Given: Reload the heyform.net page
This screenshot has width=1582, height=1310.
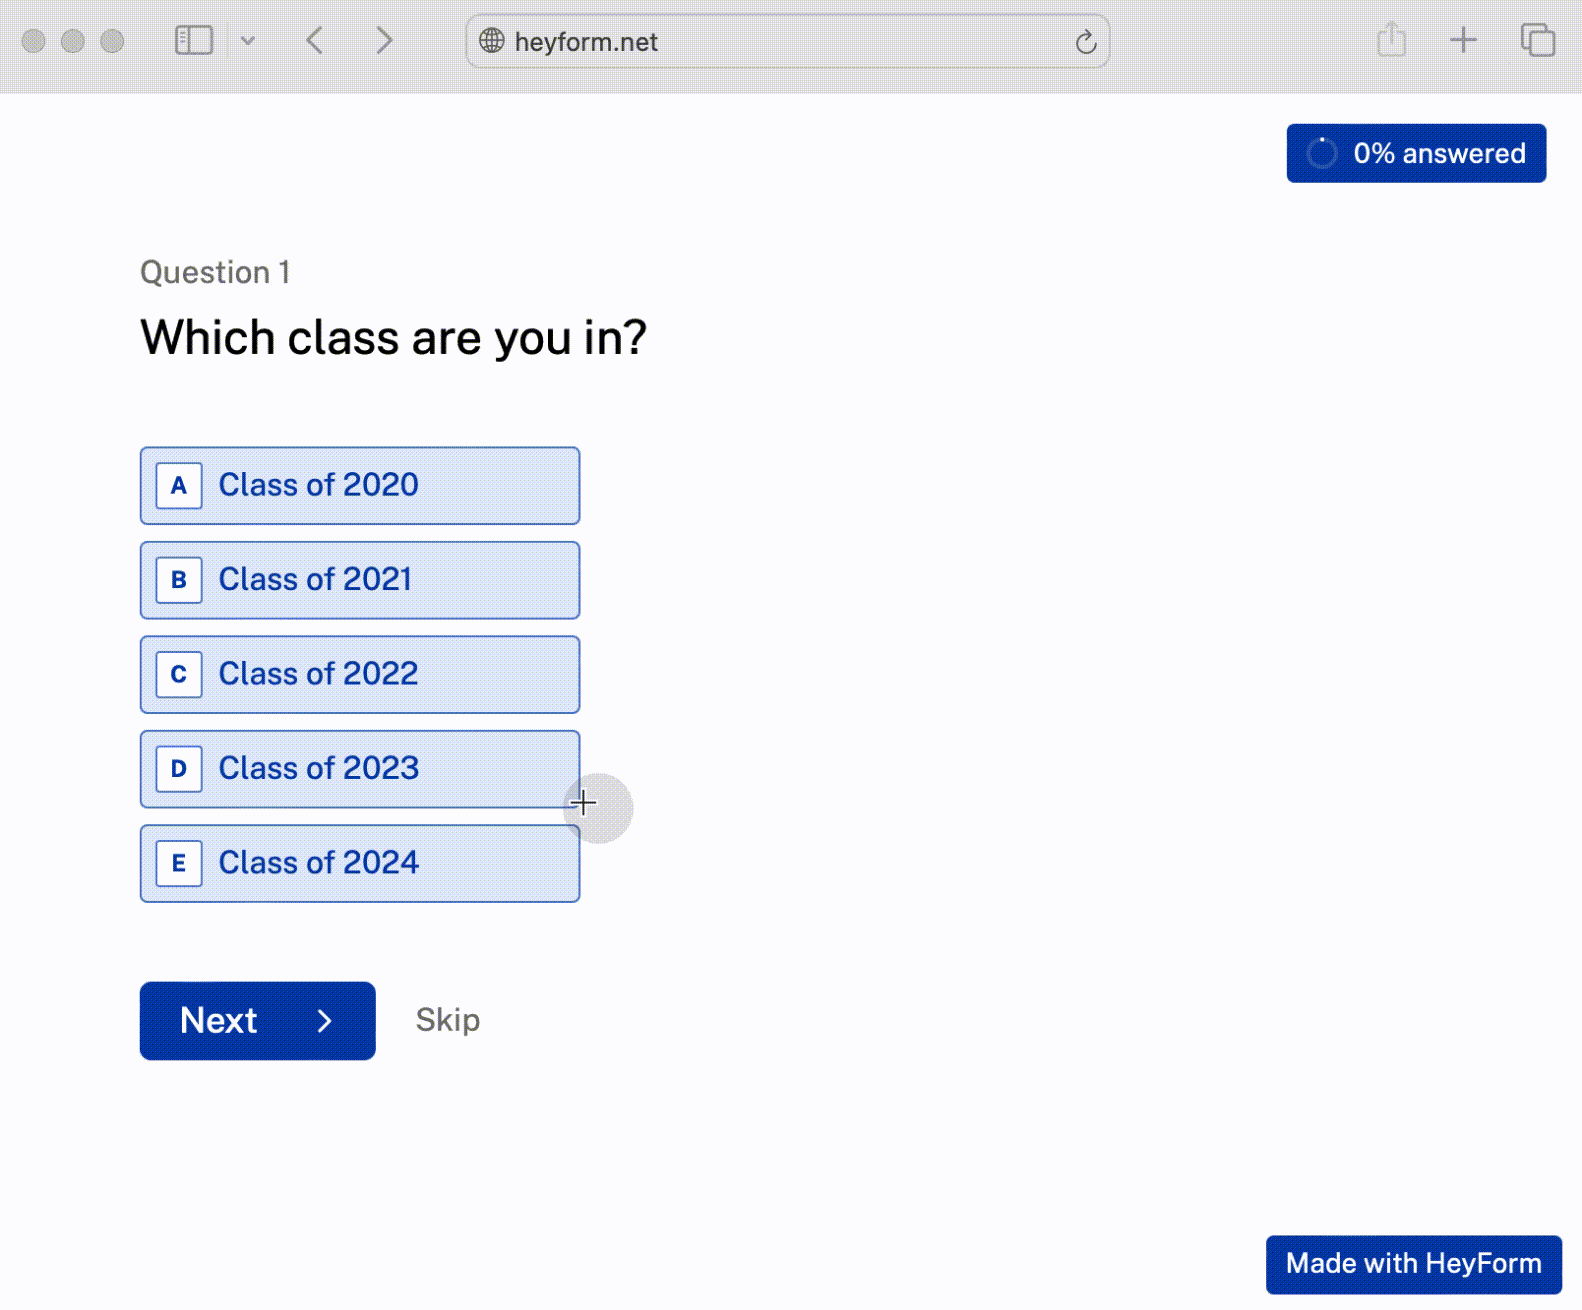Looking at the screenshot, I should 1085,42.
